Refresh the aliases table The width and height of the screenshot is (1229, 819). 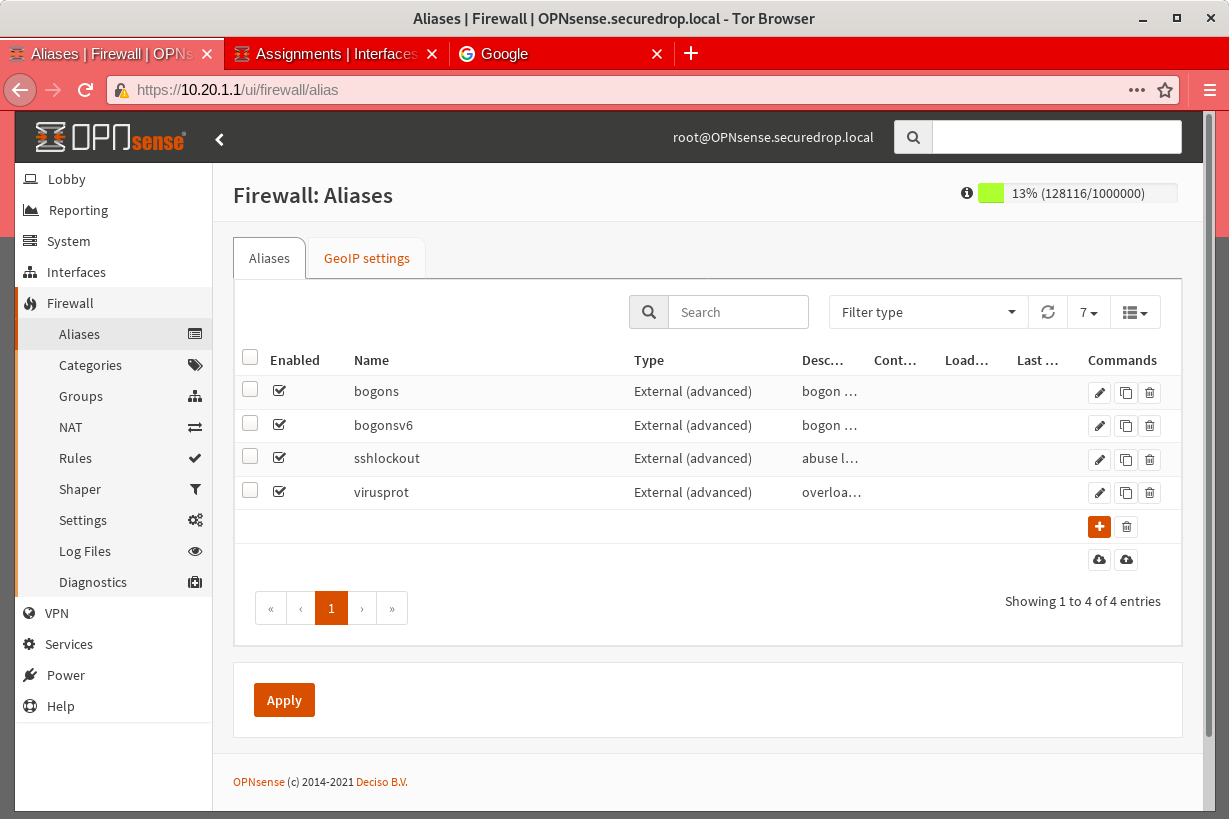(1047, 312)
